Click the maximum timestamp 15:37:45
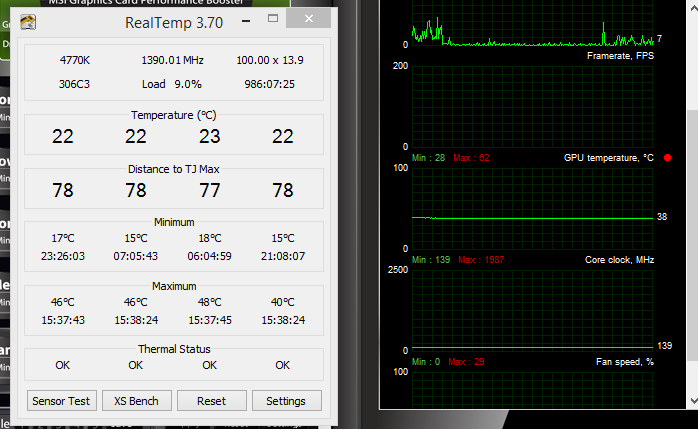Image resolution: width=698 pixels, height=429 pixels. coord(210,320)
